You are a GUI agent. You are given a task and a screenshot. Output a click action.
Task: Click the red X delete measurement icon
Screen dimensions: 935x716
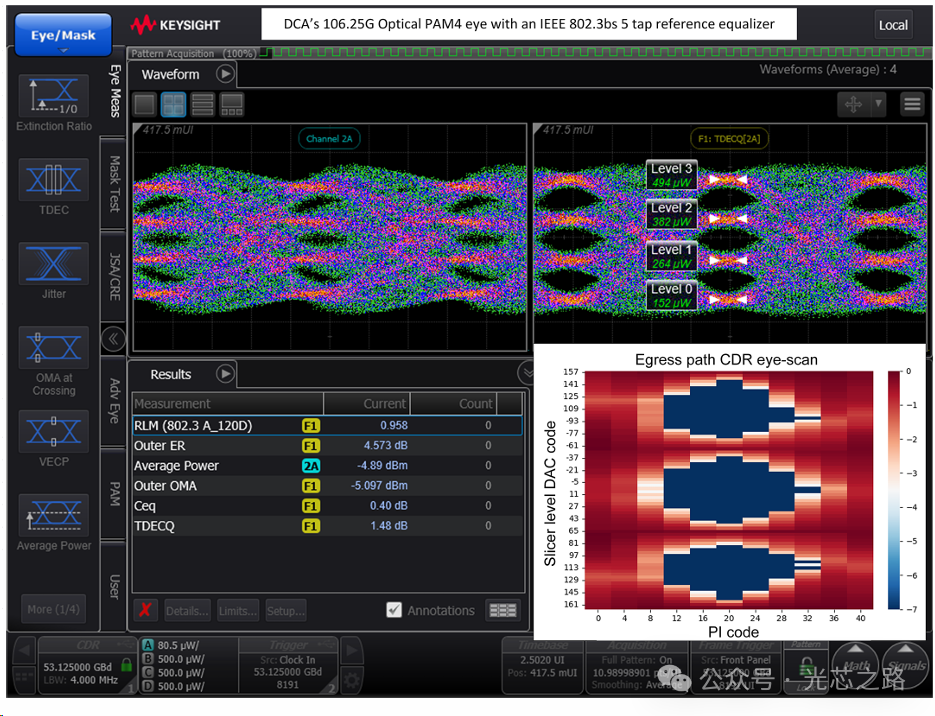145,610
